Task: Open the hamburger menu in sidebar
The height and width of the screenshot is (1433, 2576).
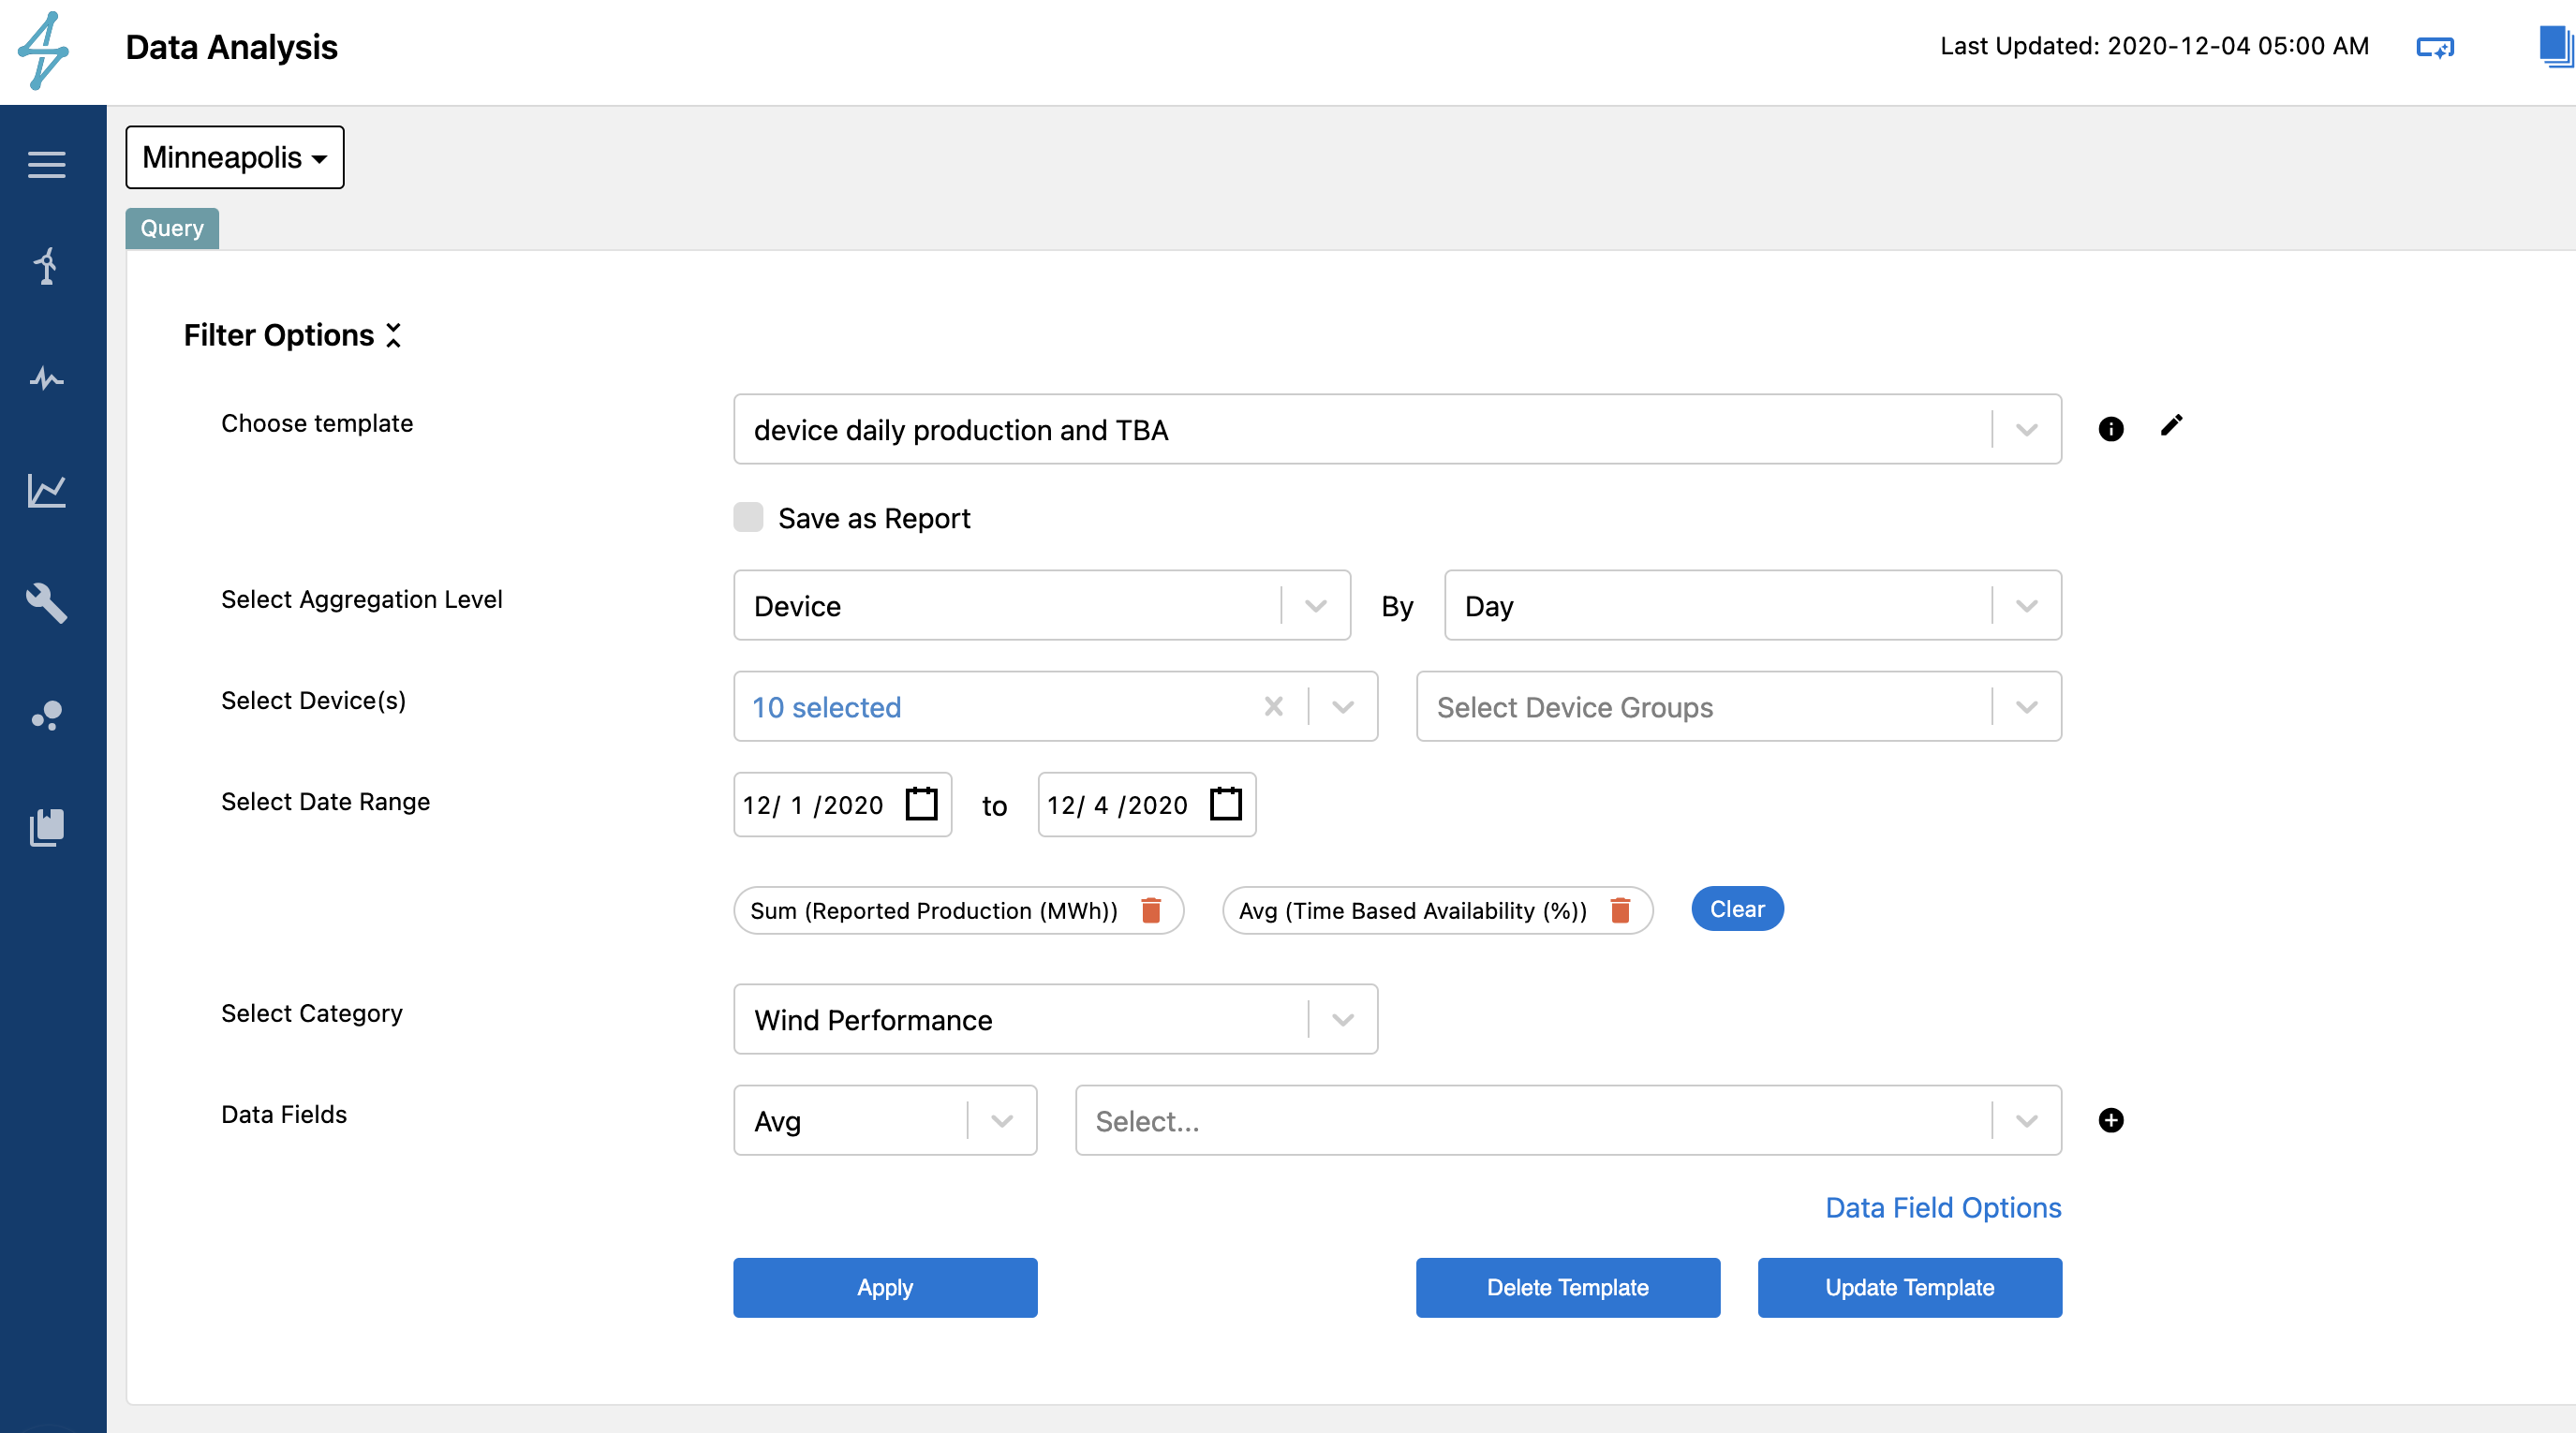Action: pos(46,164)
